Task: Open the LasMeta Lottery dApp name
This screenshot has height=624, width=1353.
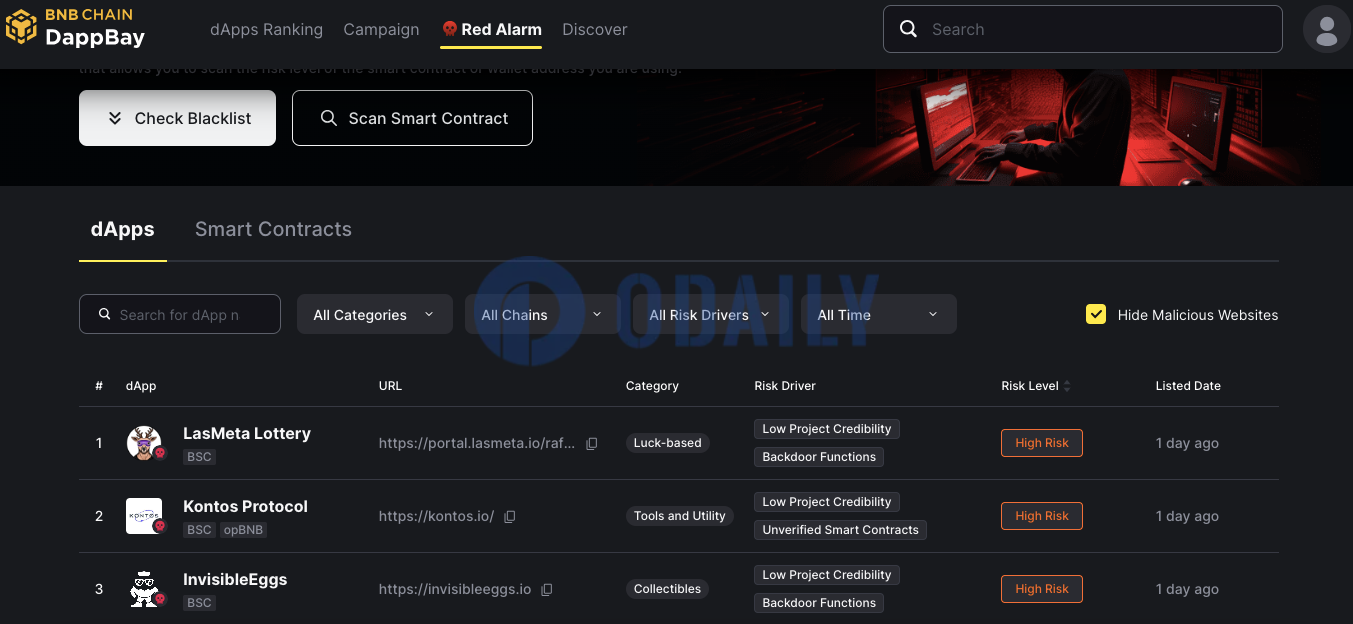Action: tap(247, 433)
